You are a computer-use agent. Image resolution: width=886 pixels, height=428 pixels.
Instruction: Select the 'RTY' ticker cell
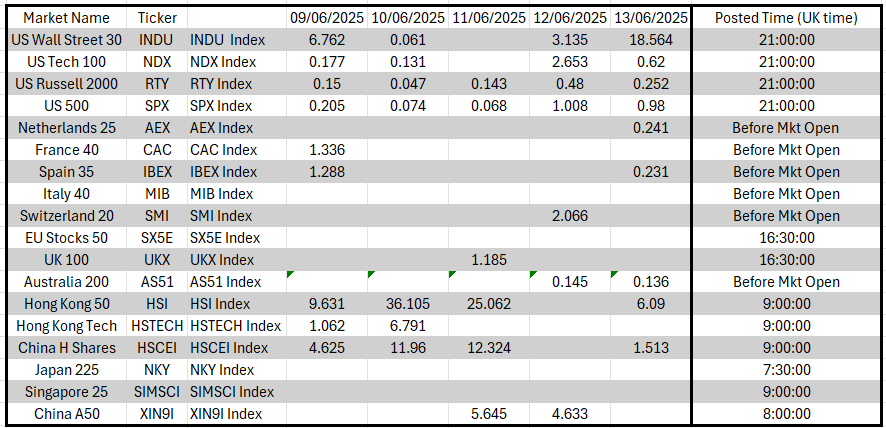pyautogui.click(x=157, y=84)
